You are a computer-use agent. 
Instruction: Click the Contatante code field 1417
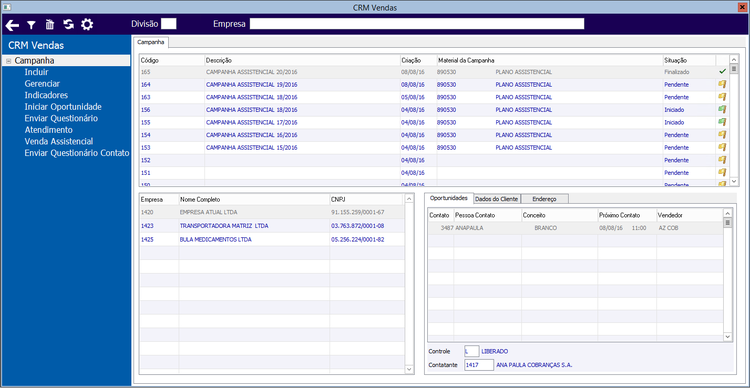coord(479,365)
